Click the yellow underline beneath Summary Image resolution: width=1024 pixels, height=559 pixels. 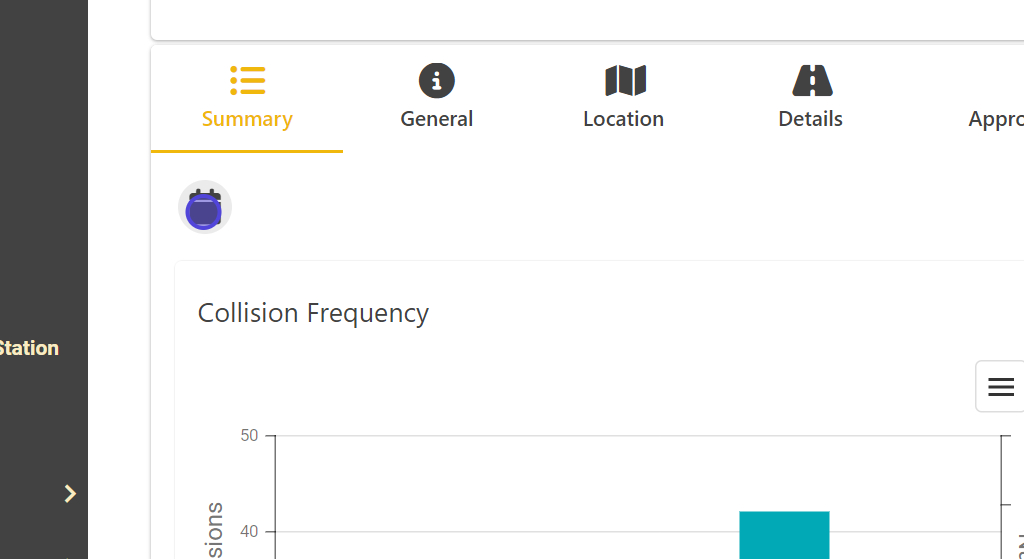tap(247, 151)
